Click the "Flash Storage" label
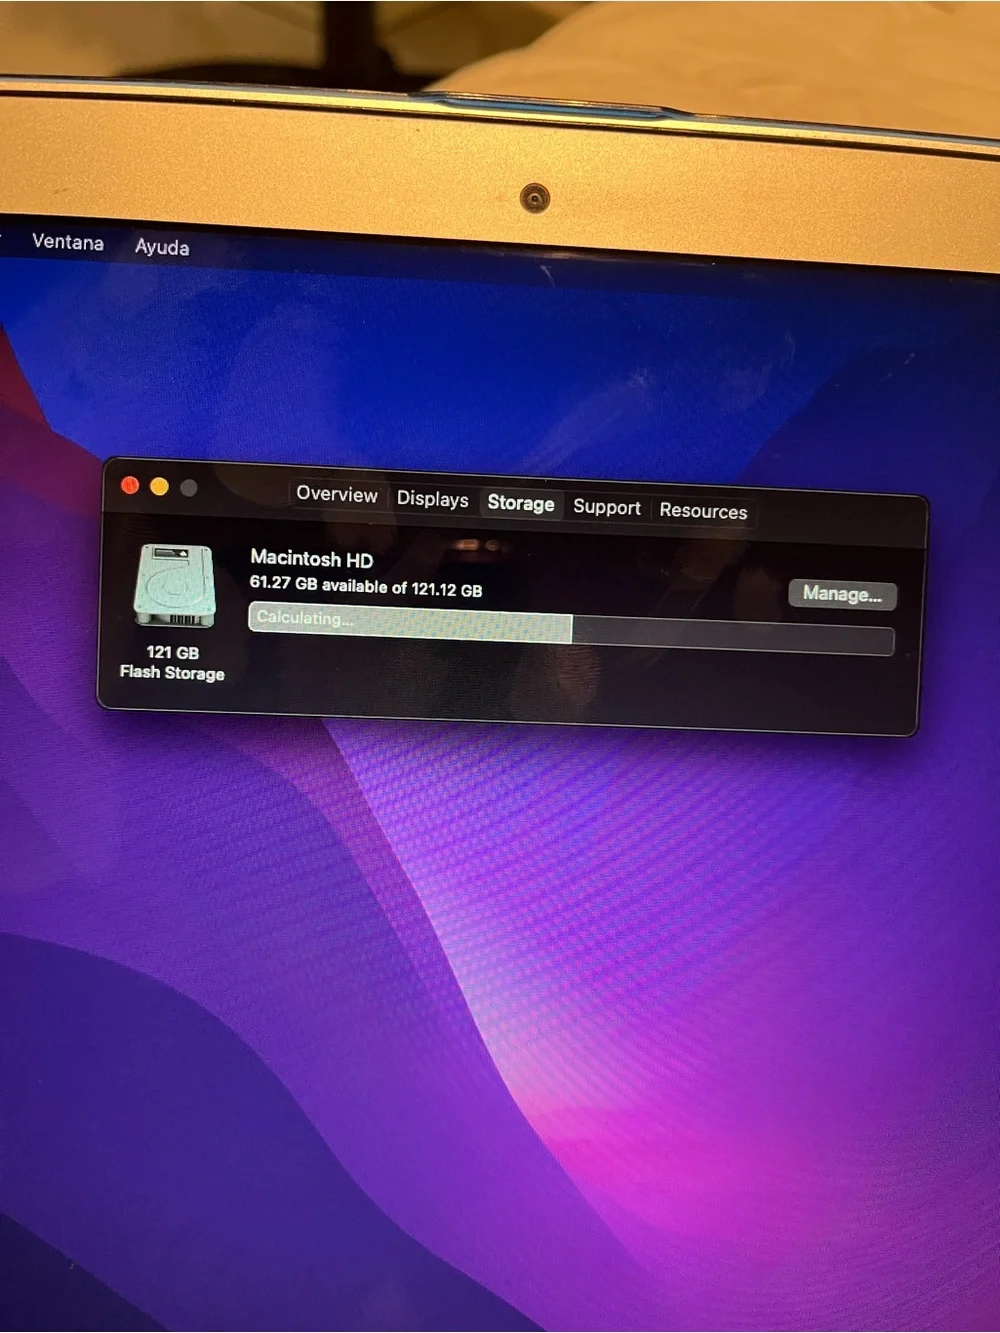The height and width of the screenshot is (1333, 1000). click(x=172, y=672)
